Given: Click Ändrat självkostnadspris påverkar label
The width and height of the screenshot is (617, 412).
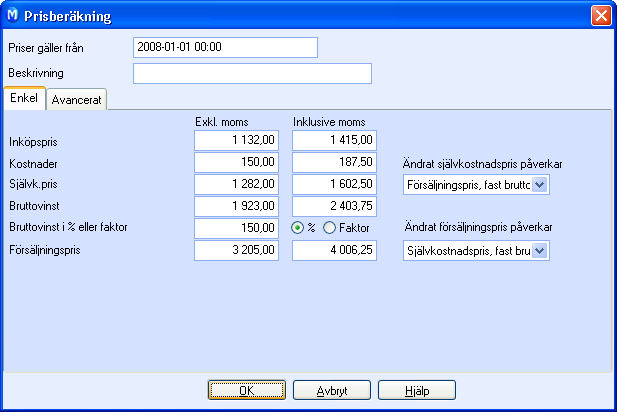Looking at the screenshot, I should [x=482, y=164].
